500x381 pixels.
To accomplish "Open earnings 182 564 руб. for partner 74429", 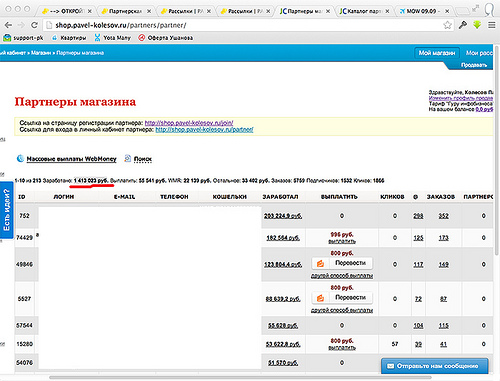I will 283,238.
